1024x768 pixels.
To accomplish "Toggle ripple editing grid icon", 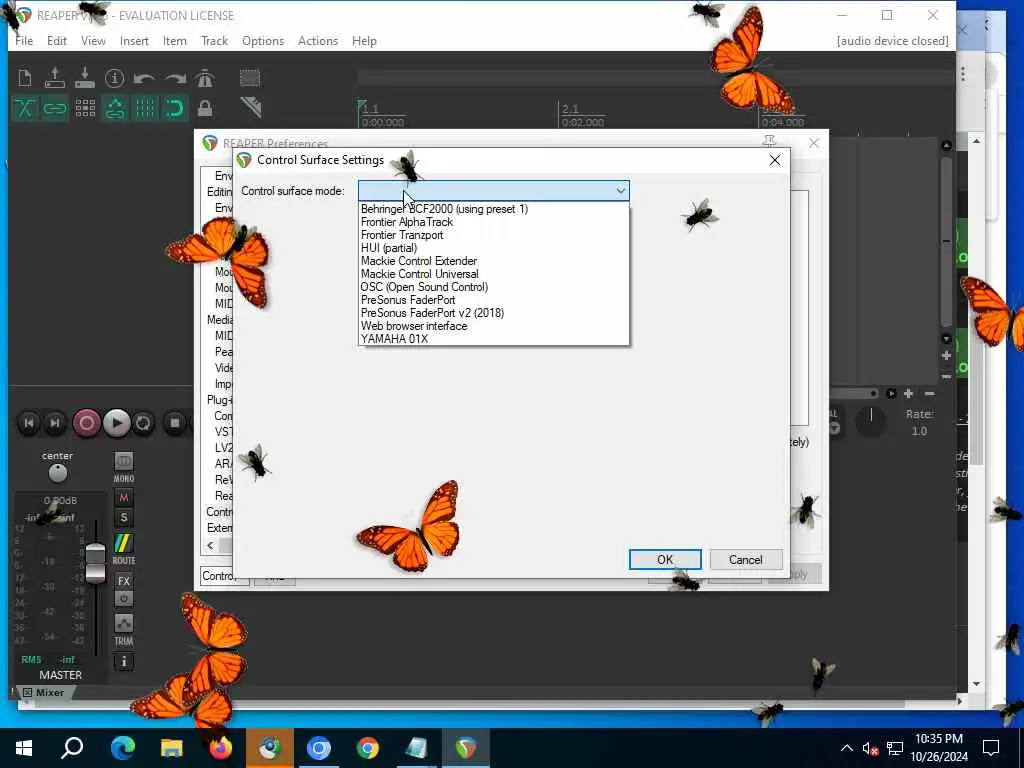I will pyautogui.click(x=85, y=108).
